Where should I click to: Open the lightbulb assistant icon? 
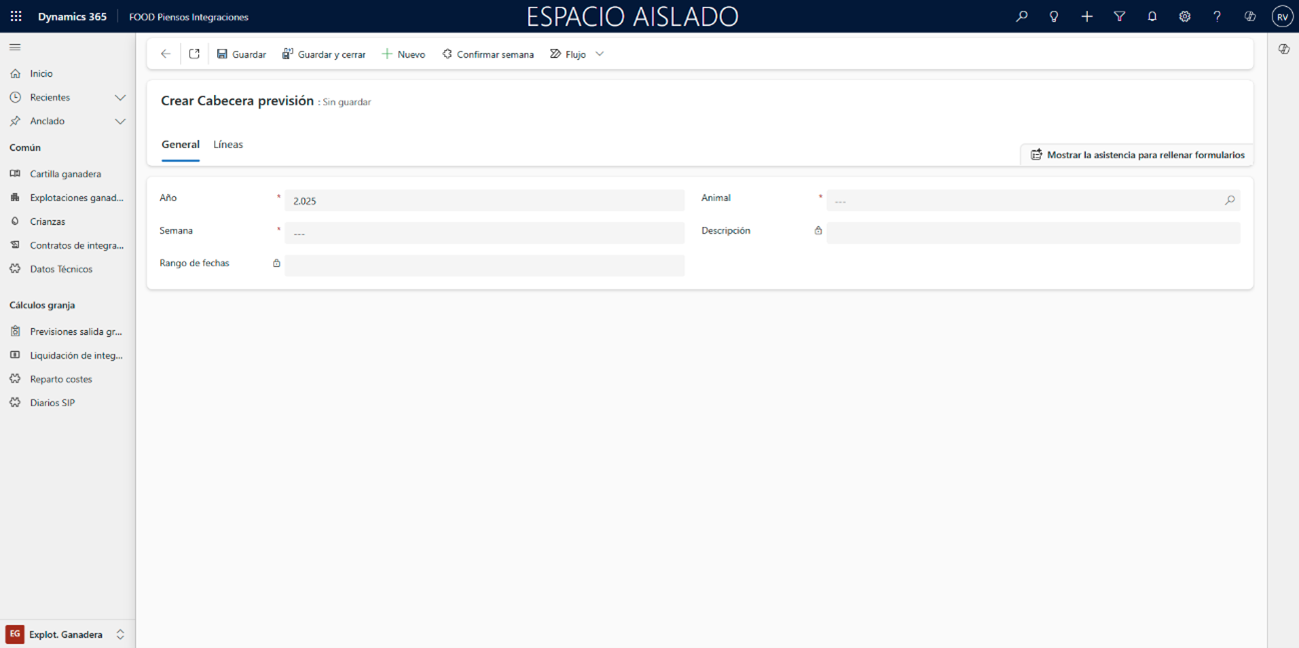coord(1053,17)
